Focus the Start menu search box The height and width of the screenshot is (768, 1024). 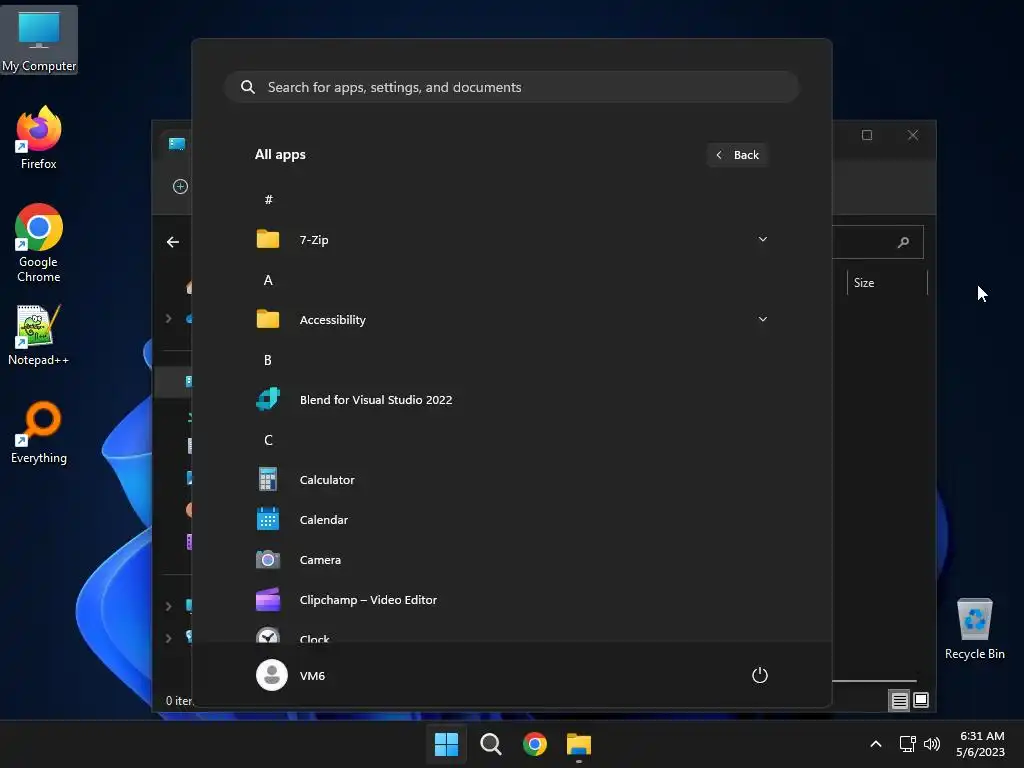[x=512, y=87]
